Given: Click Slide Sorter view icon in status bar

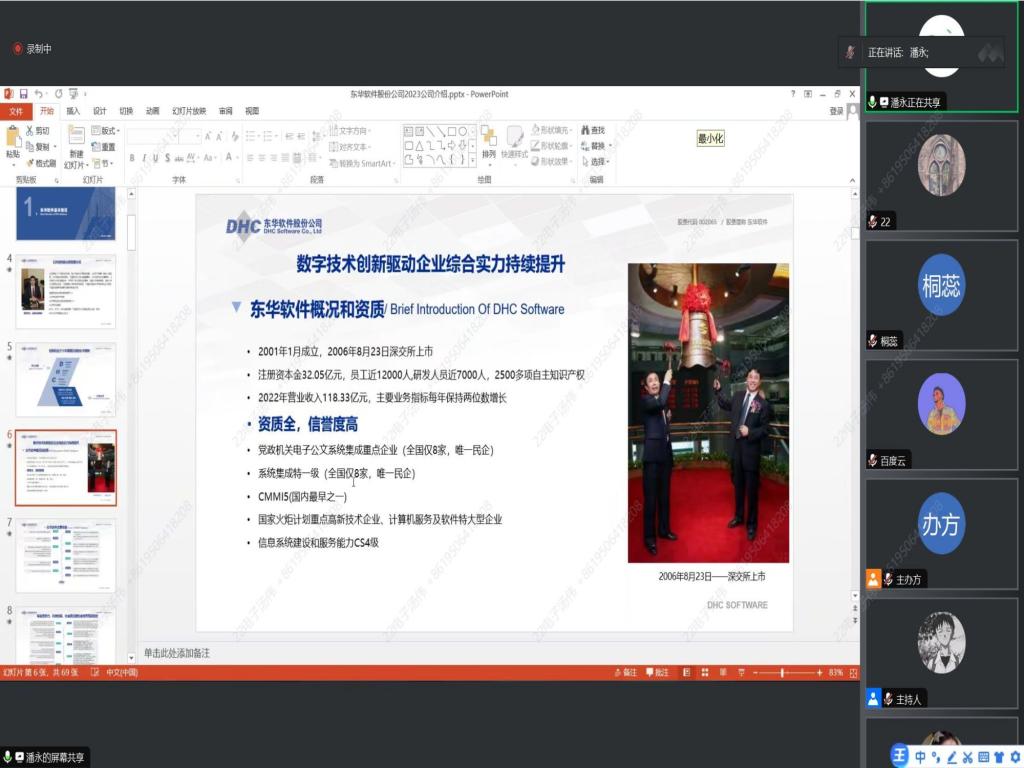Looking at the screenshot, I should point(705,673).
